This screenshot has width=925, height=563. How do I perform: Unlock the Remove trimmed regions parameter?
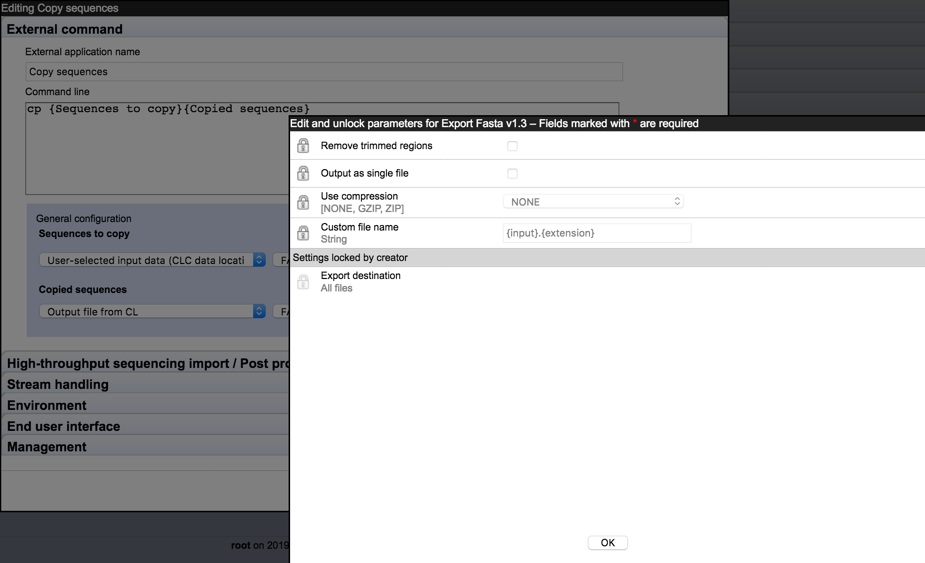[303, 146]
